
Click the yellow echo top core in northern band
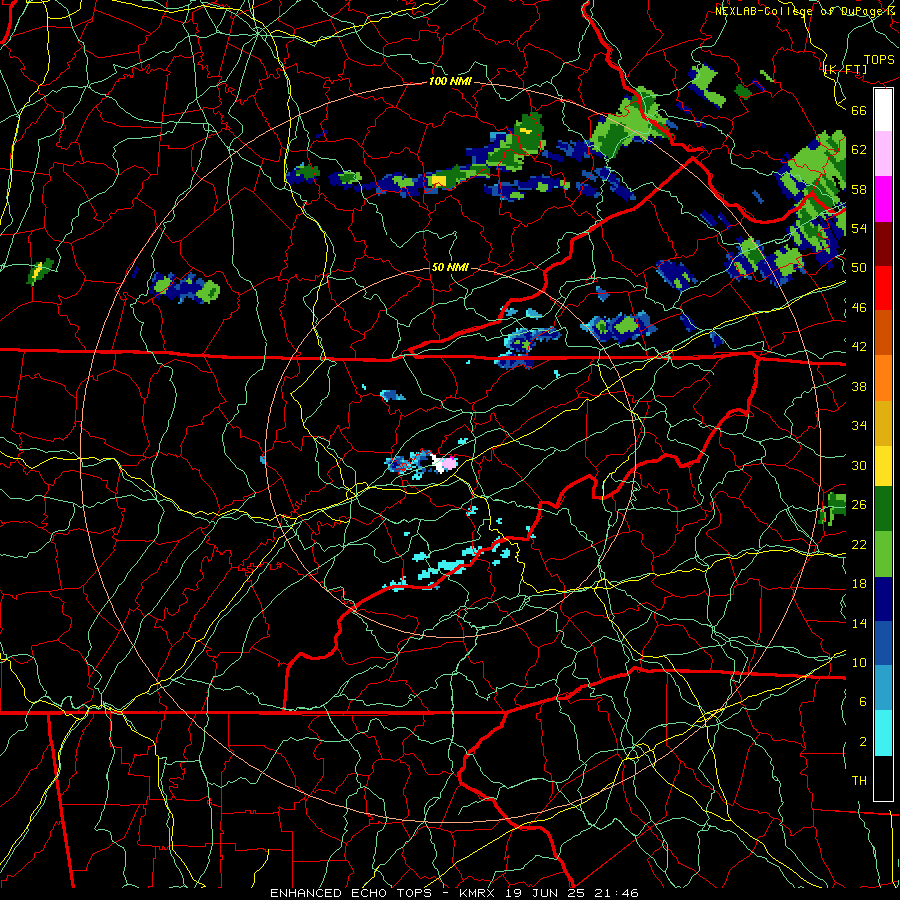439,181
